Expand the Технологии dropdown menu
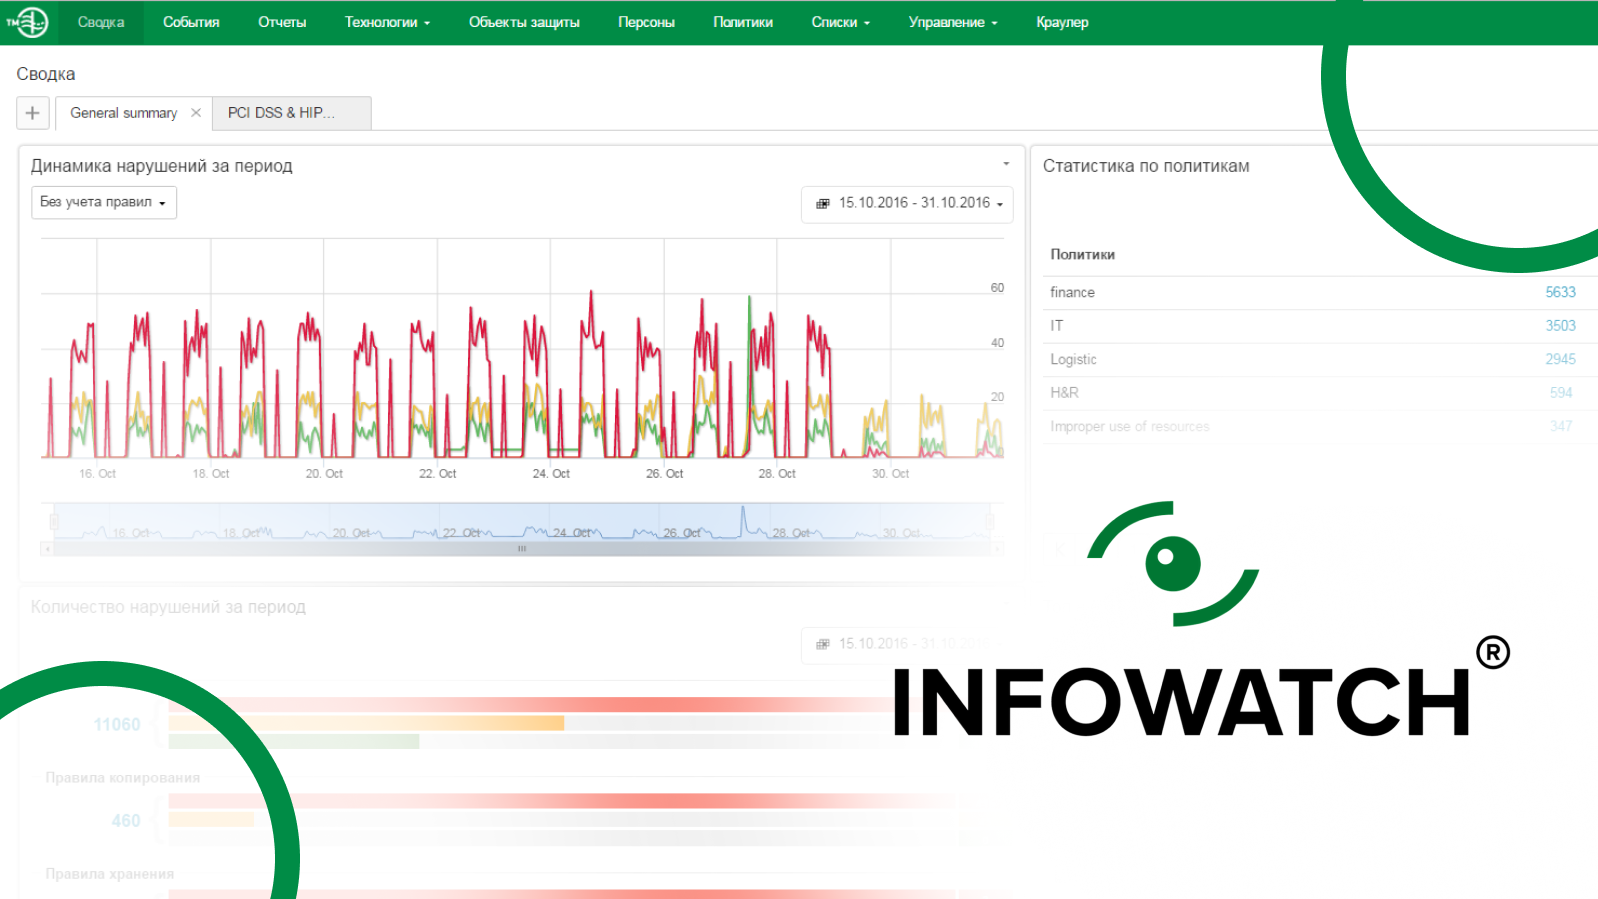The width and height of the screenshot is (1598, 899). coord(387,22)
